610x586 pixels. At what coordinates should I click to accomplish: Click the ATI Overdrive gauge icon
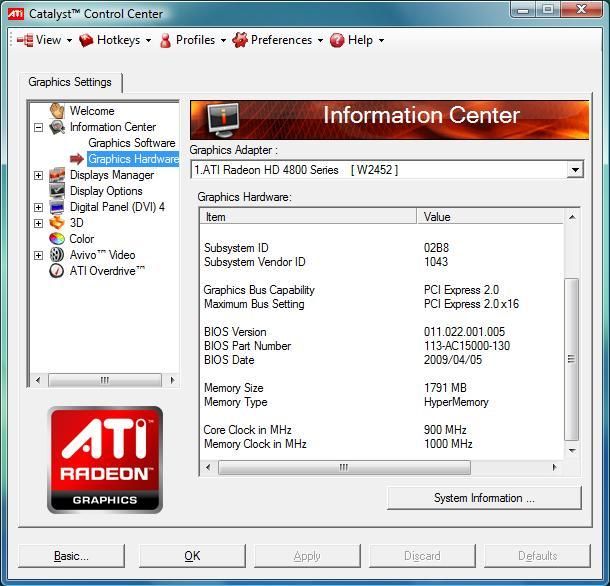pos(57,271)
